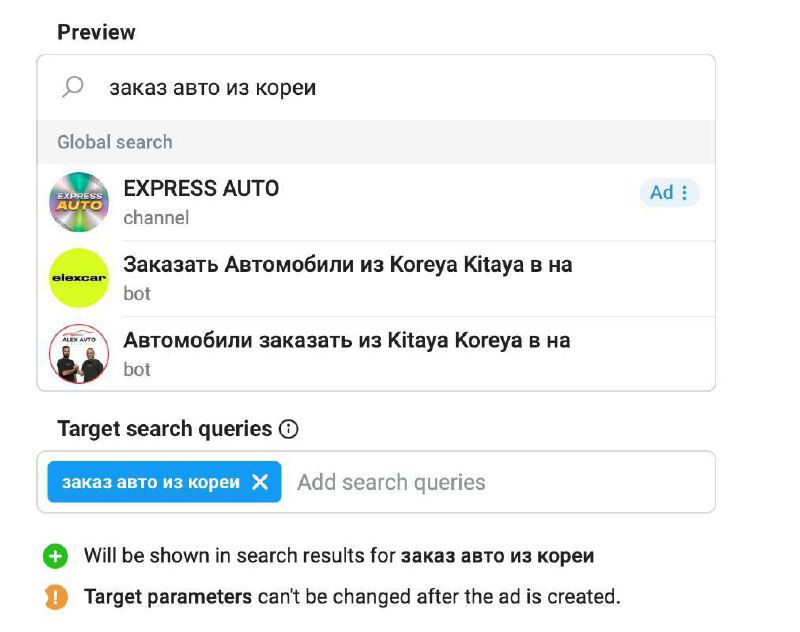Click the Add search queries input field

click(x=390, y=481)
